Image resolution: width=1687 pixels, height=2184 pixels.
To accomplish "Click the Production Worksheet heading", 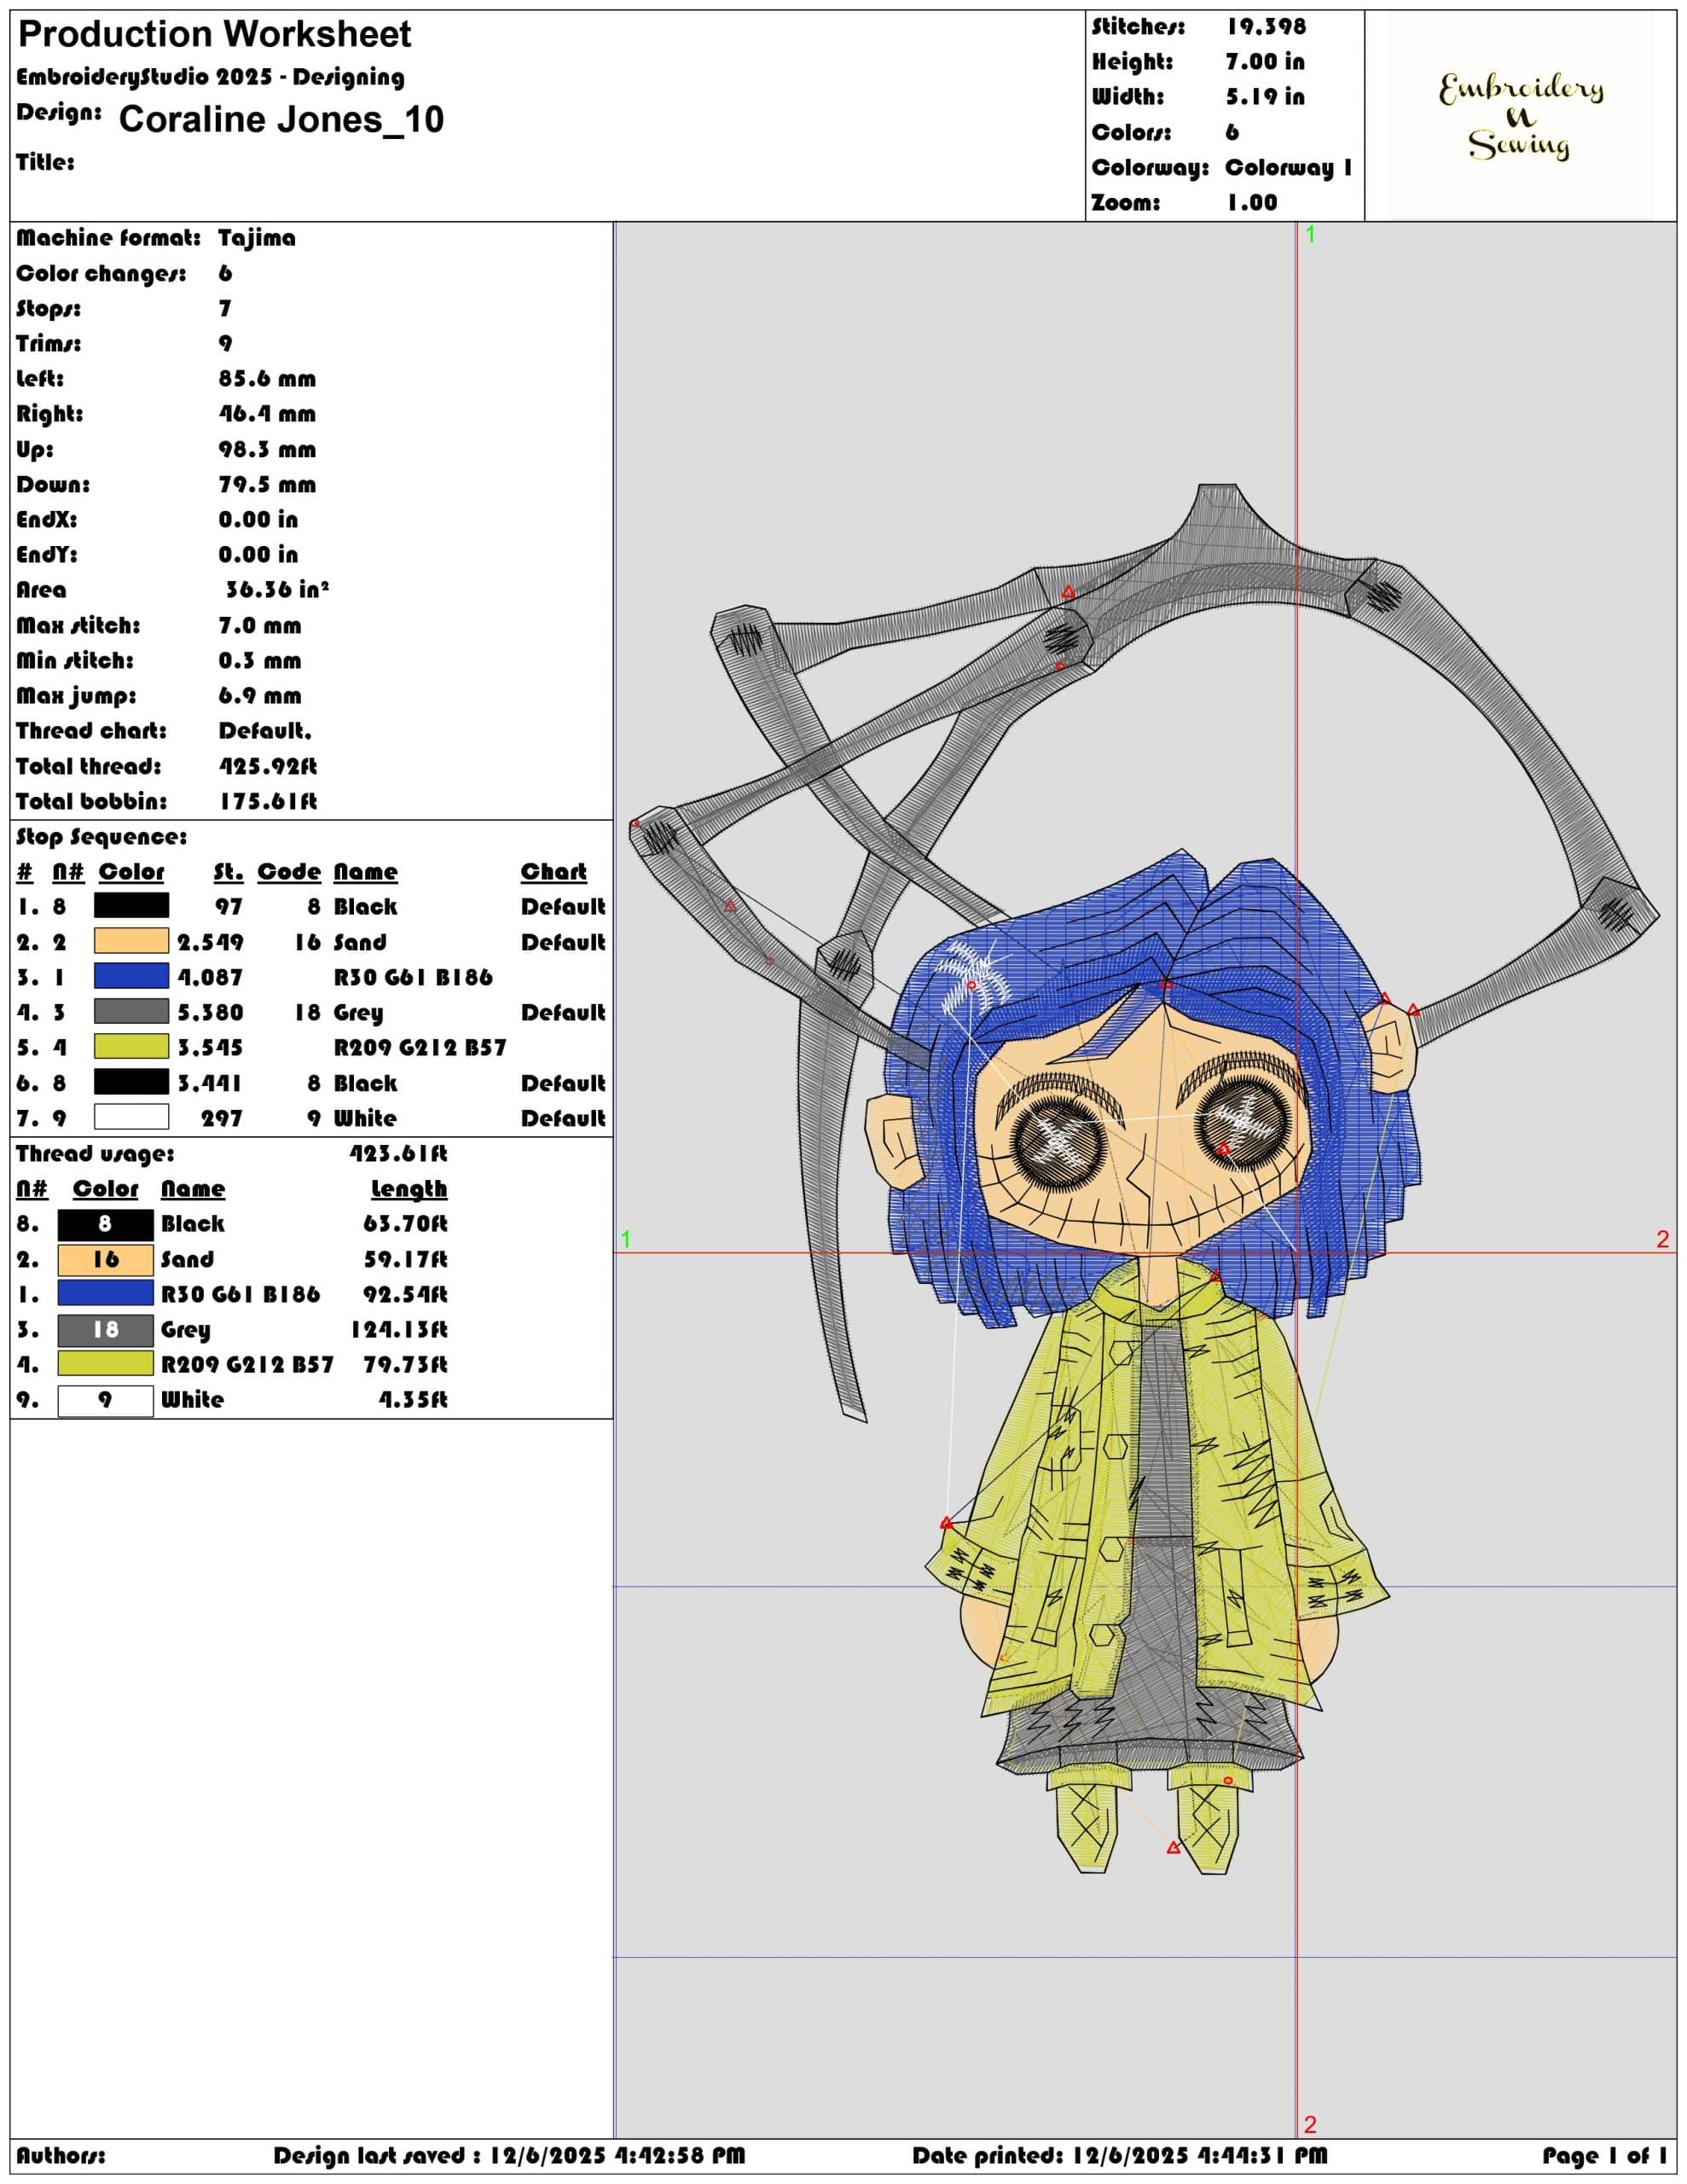I will 214,34.
